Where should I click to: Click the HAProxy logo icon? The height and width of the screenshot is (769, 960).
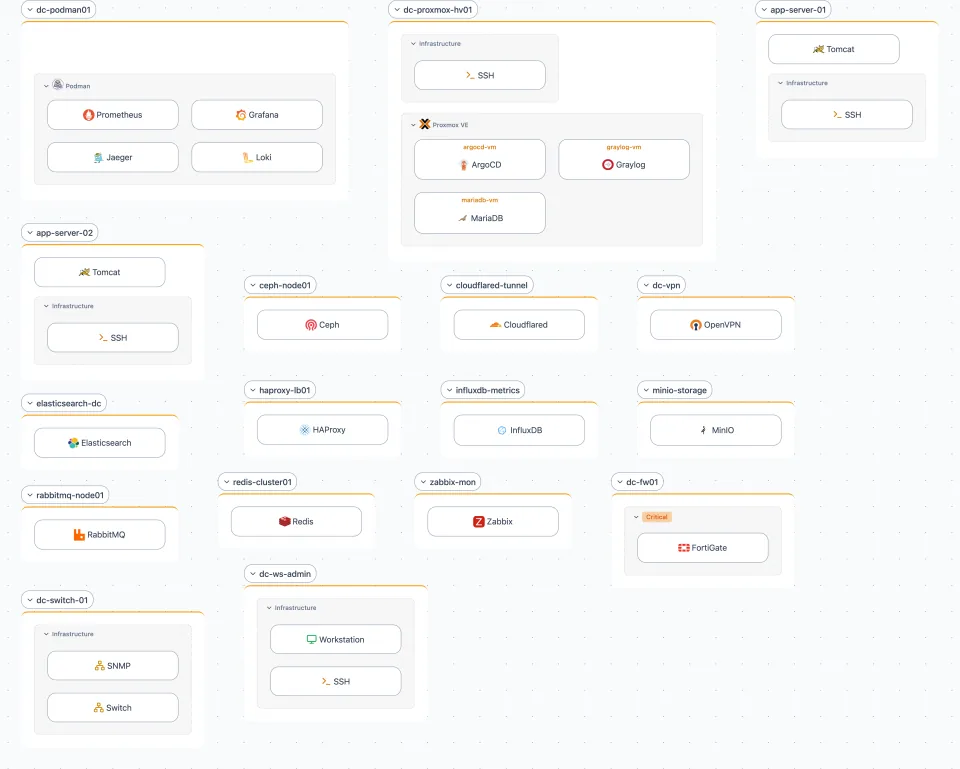point(304,430)
